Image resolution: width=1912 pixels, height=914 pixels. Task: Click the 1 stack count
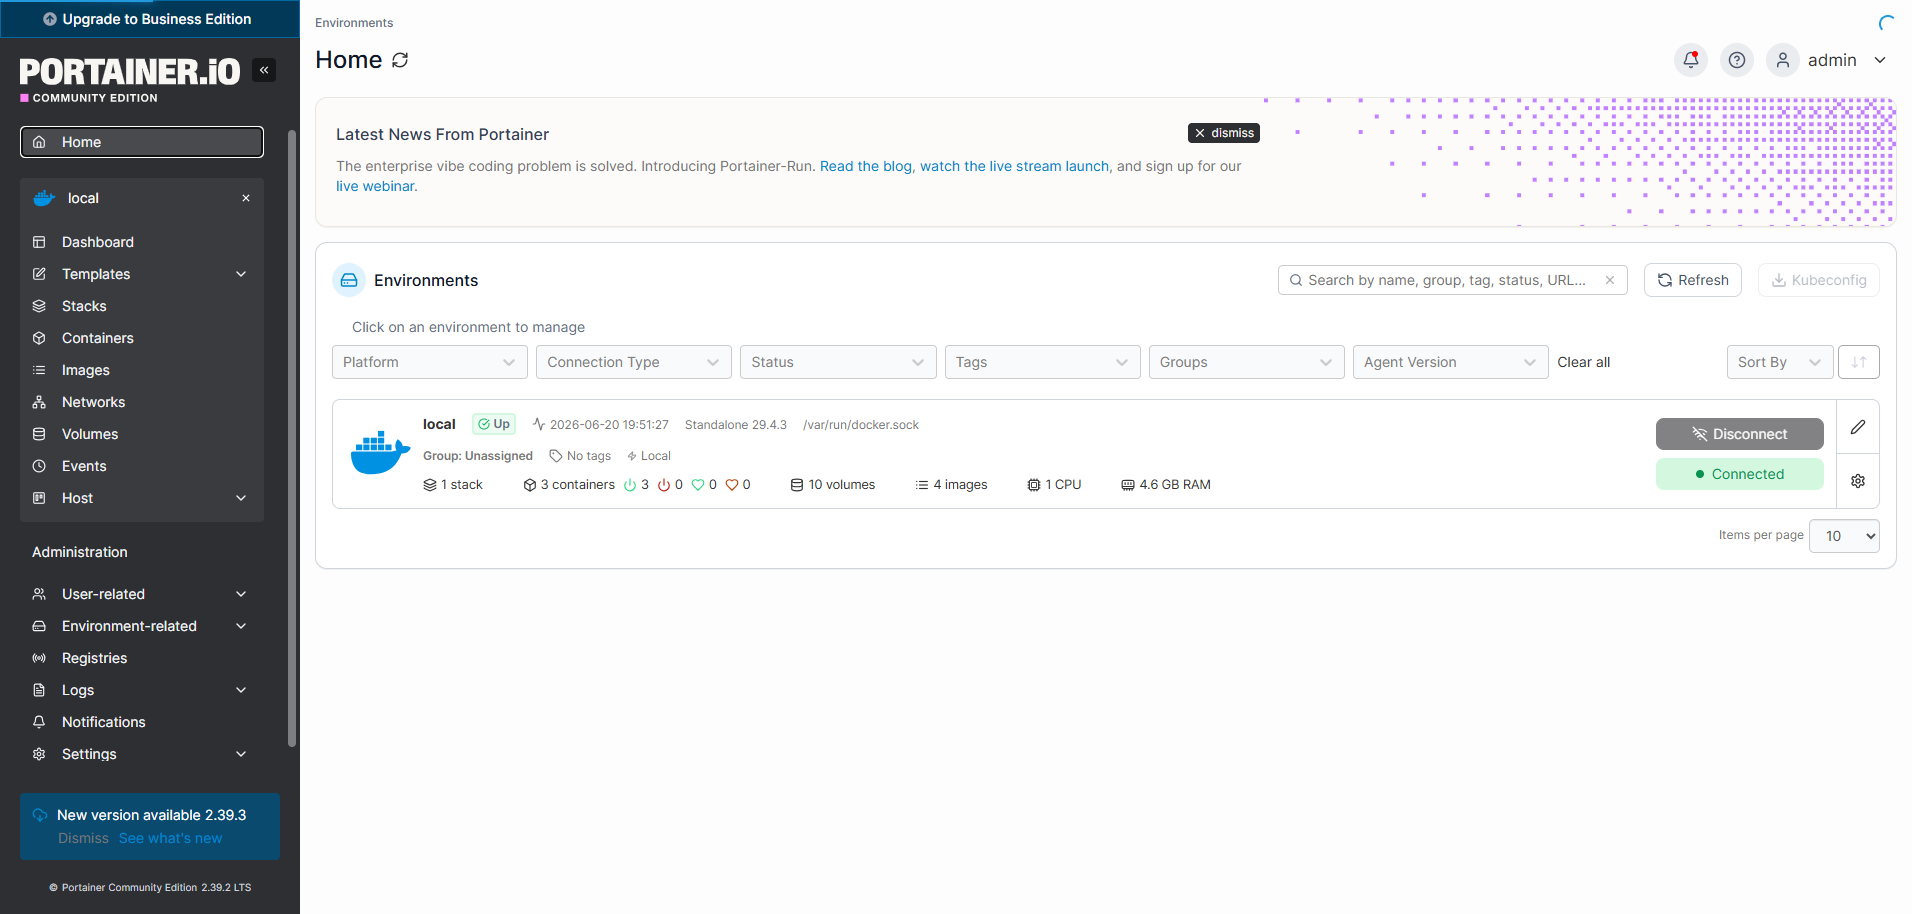click(x=453, y=485)
